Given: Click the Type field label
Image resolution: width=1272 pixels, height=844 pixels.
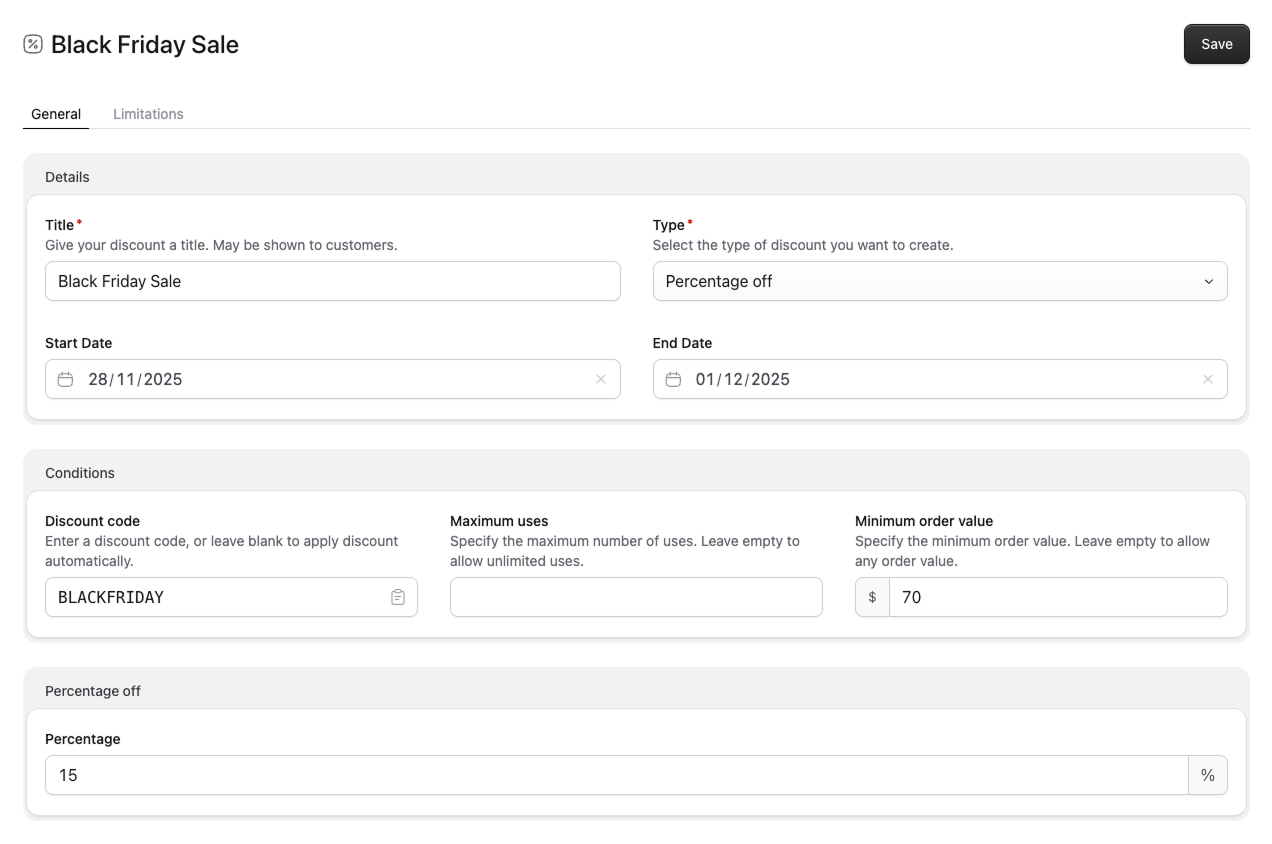Looking at the screenshot, I should [x=669, y=225].
